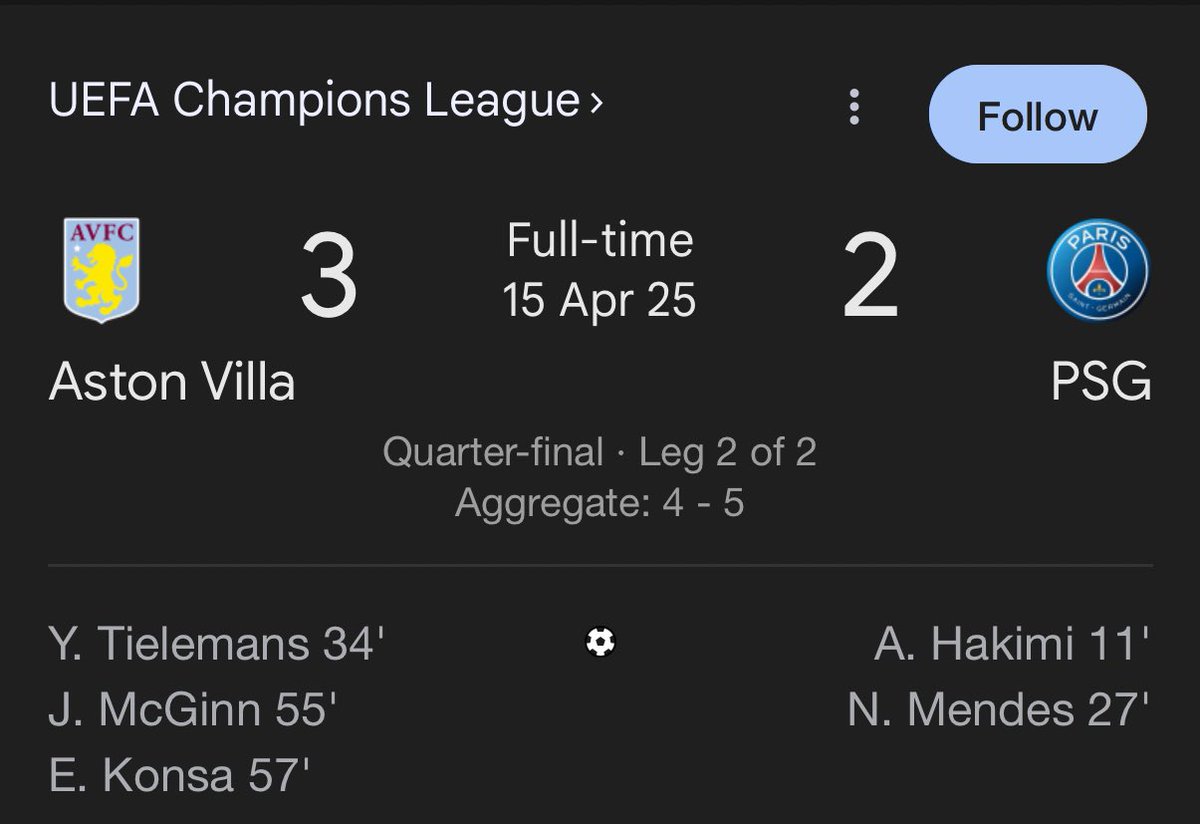Click the Aston Villa club crest

tap(101, 268)
